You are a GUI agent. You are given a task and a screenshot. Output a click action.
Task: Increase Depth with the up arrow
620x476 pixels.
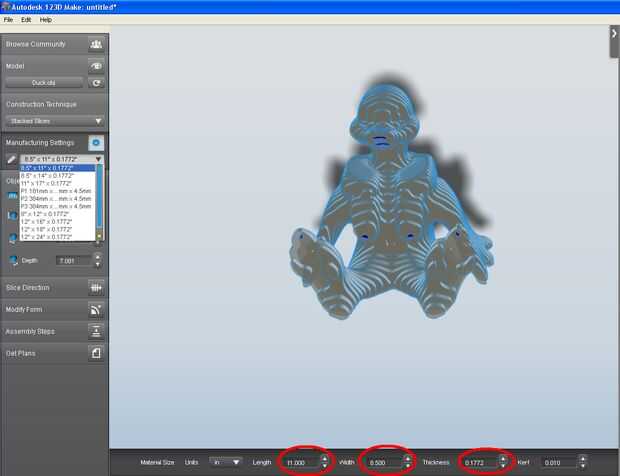pyautogui.click(x=98, y=258)
